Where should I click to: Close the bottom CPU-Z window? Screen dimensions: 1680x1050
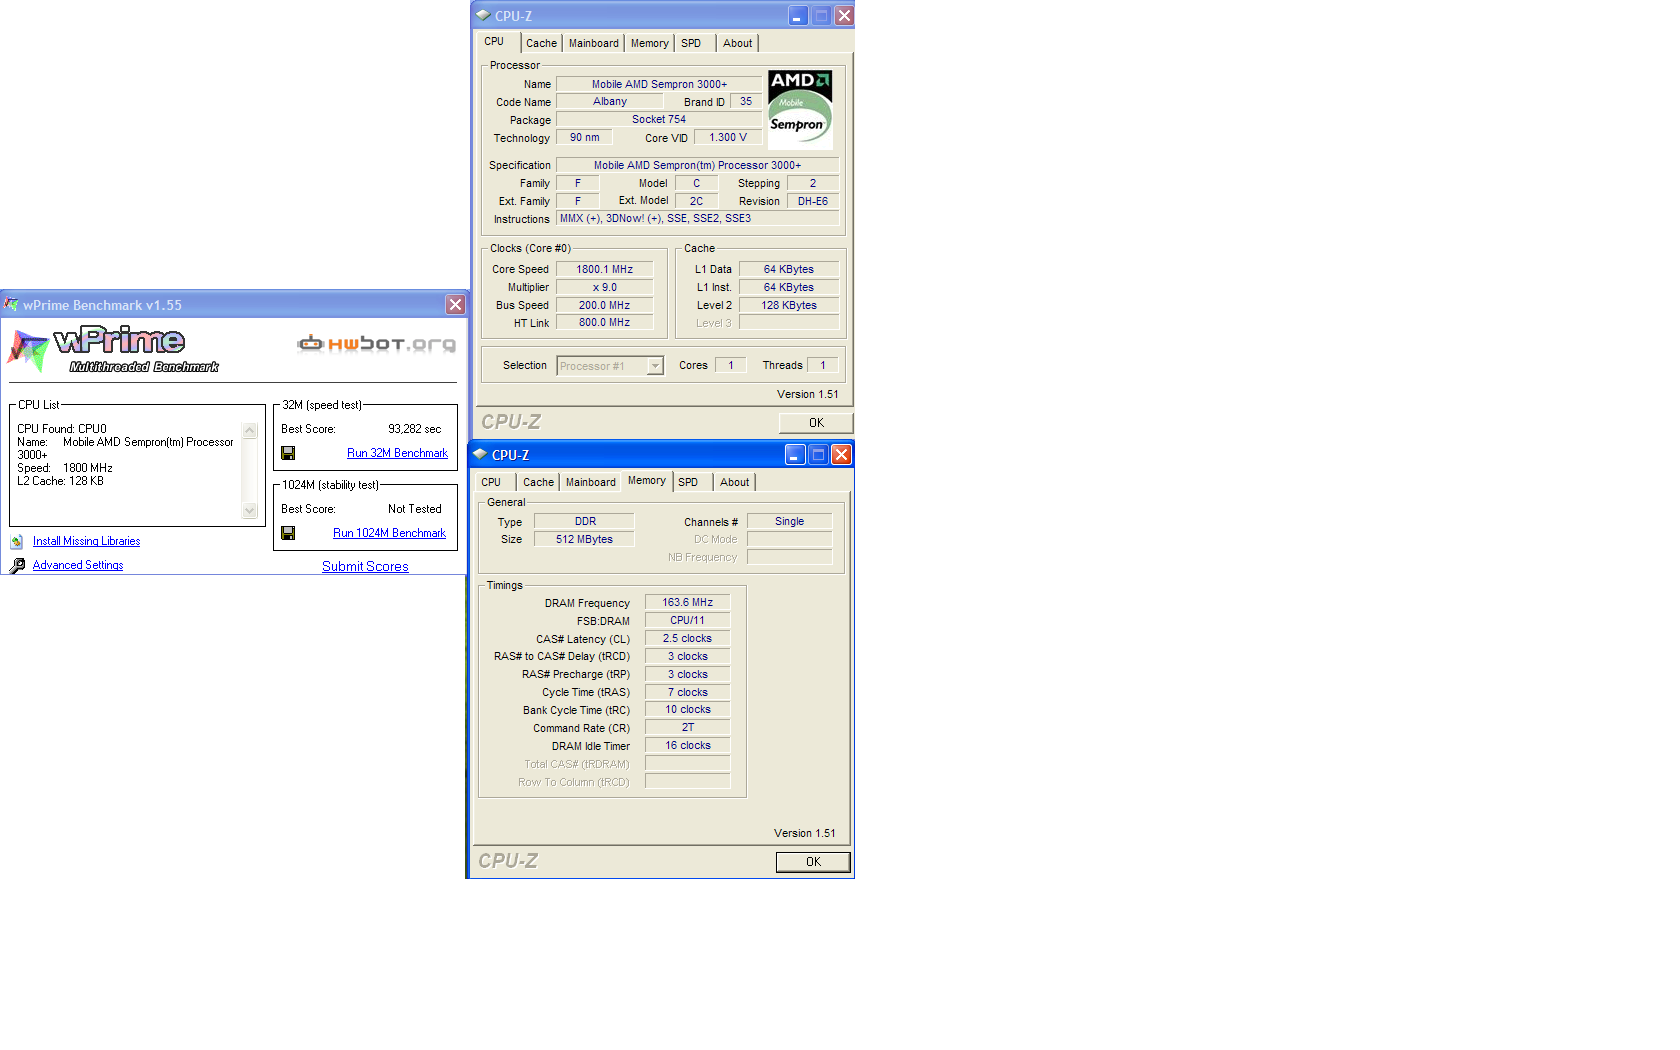pos(841,455)
